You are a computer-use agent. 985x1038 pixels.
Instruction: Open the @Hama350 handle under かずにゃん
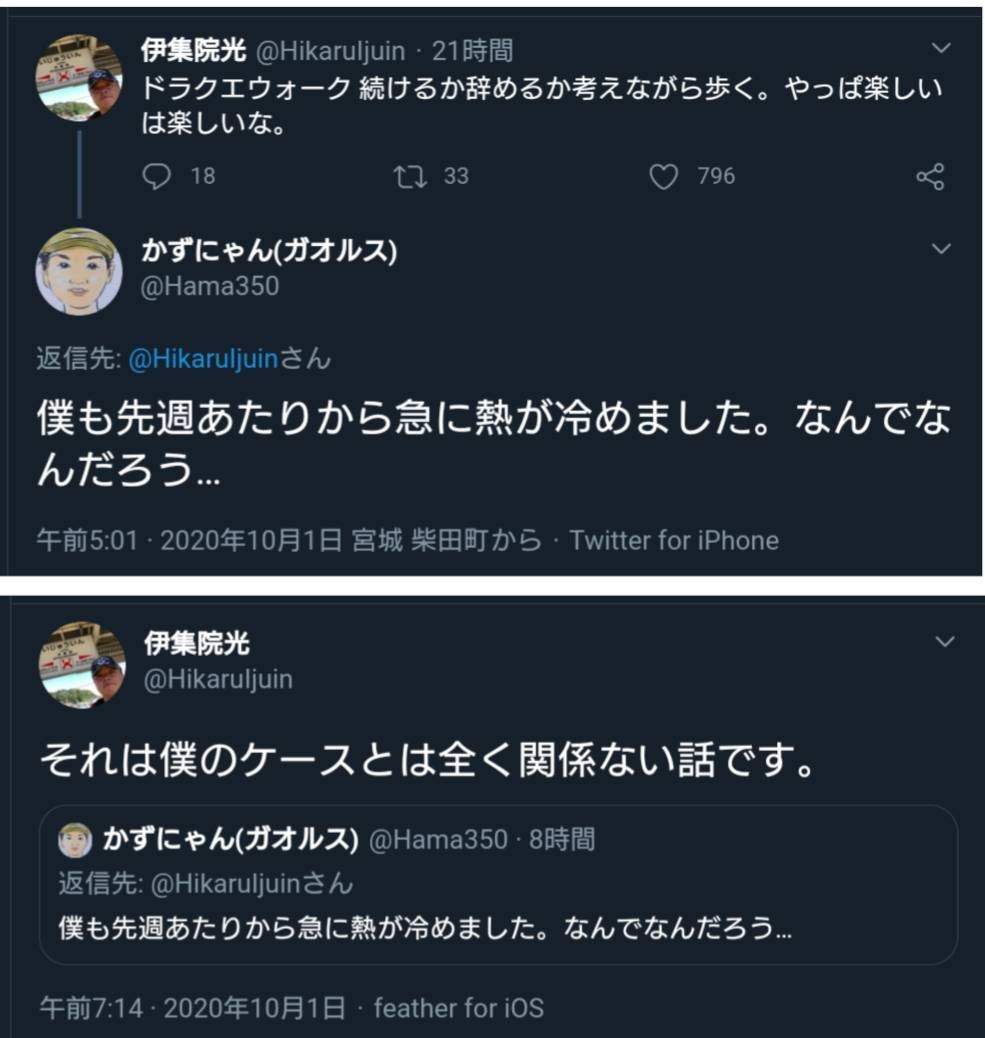pos(212,286)
